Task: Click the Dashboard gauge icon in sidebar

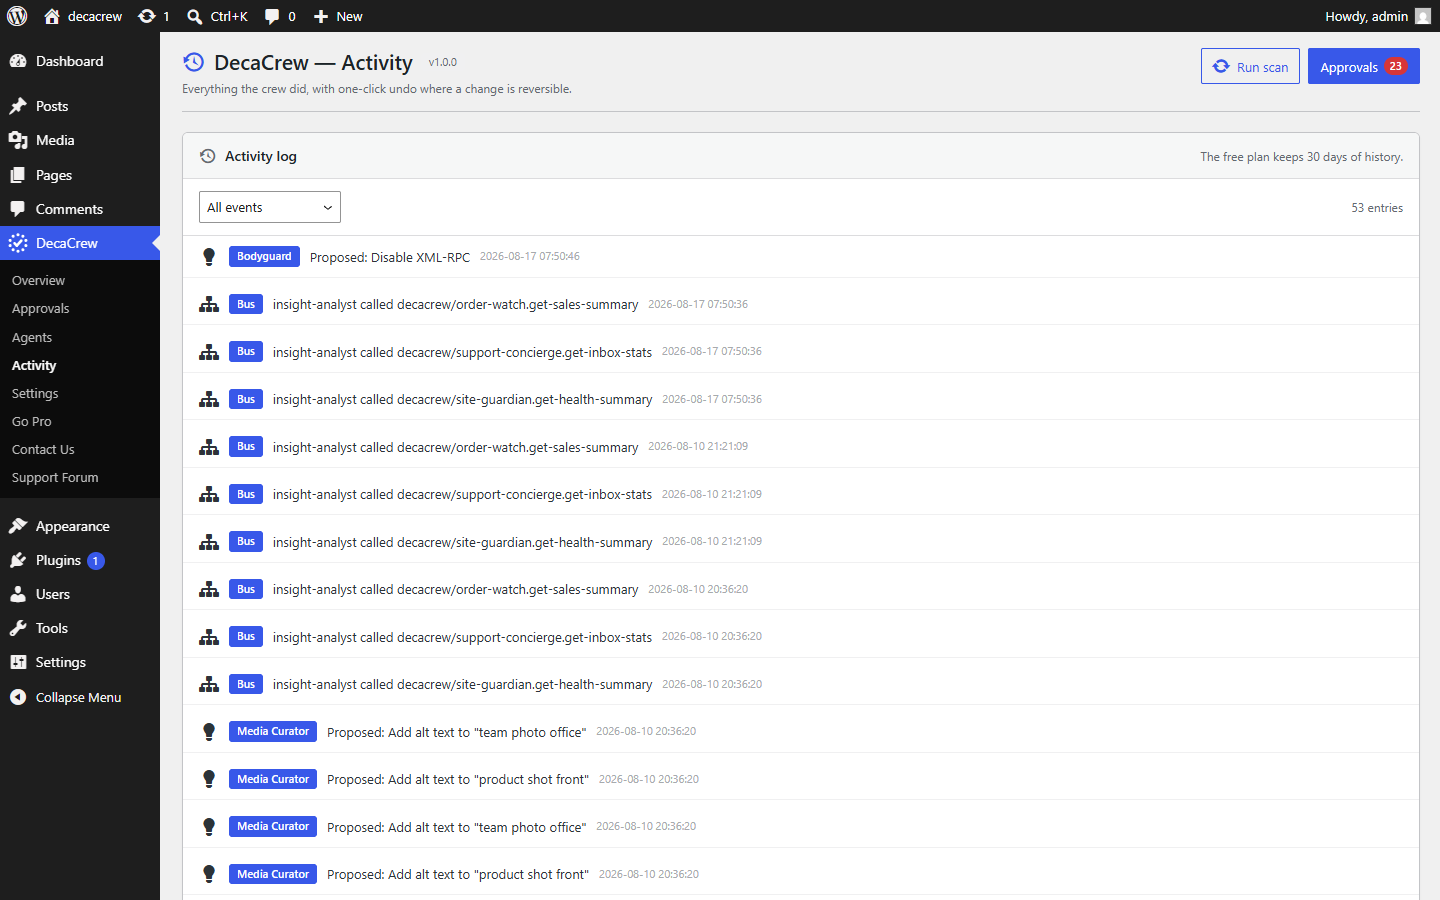Action: [x=18, y=61]
